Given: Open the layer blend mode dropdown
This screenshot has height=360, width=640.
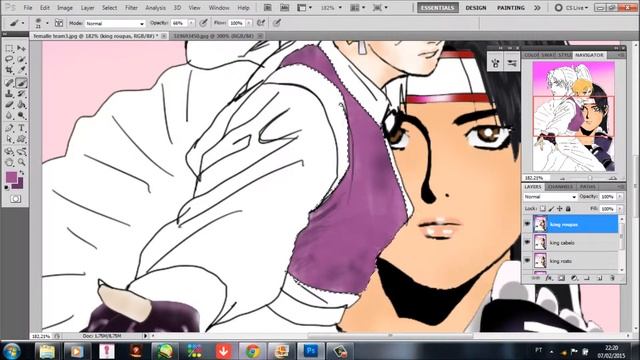Looking at the screenshot, I should 550,197.
